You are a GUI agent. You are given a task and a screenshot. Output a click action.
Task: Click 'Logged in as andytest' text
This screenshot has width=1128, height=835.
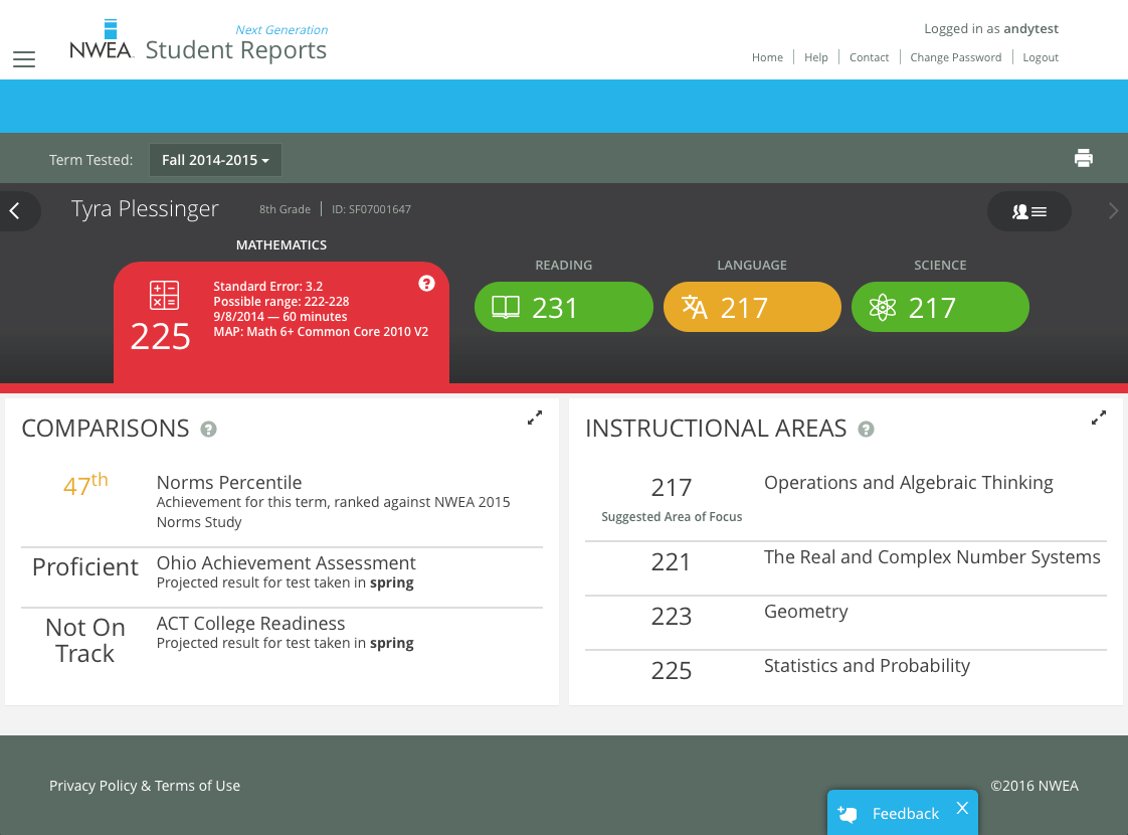pyautogui.click(x=991, y=29)
